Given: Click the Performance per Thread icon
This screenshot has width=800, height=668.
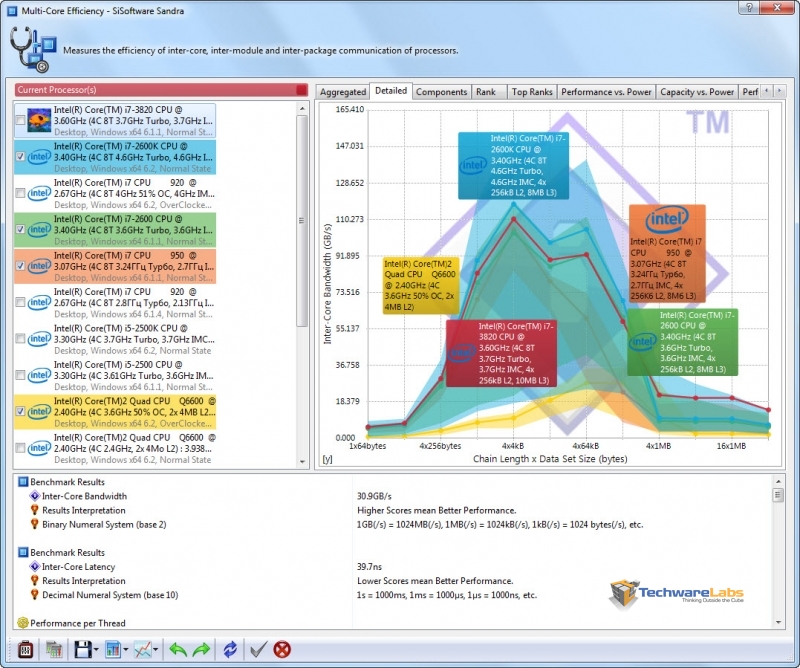Looking at the screenshot, I should click(x=22, y=623).
